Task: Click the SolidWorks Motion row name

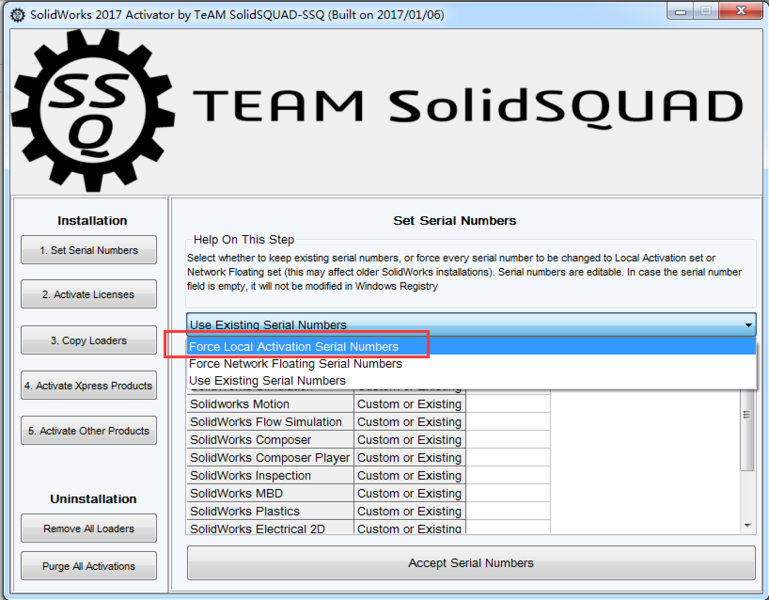Action: pos(270,404)
